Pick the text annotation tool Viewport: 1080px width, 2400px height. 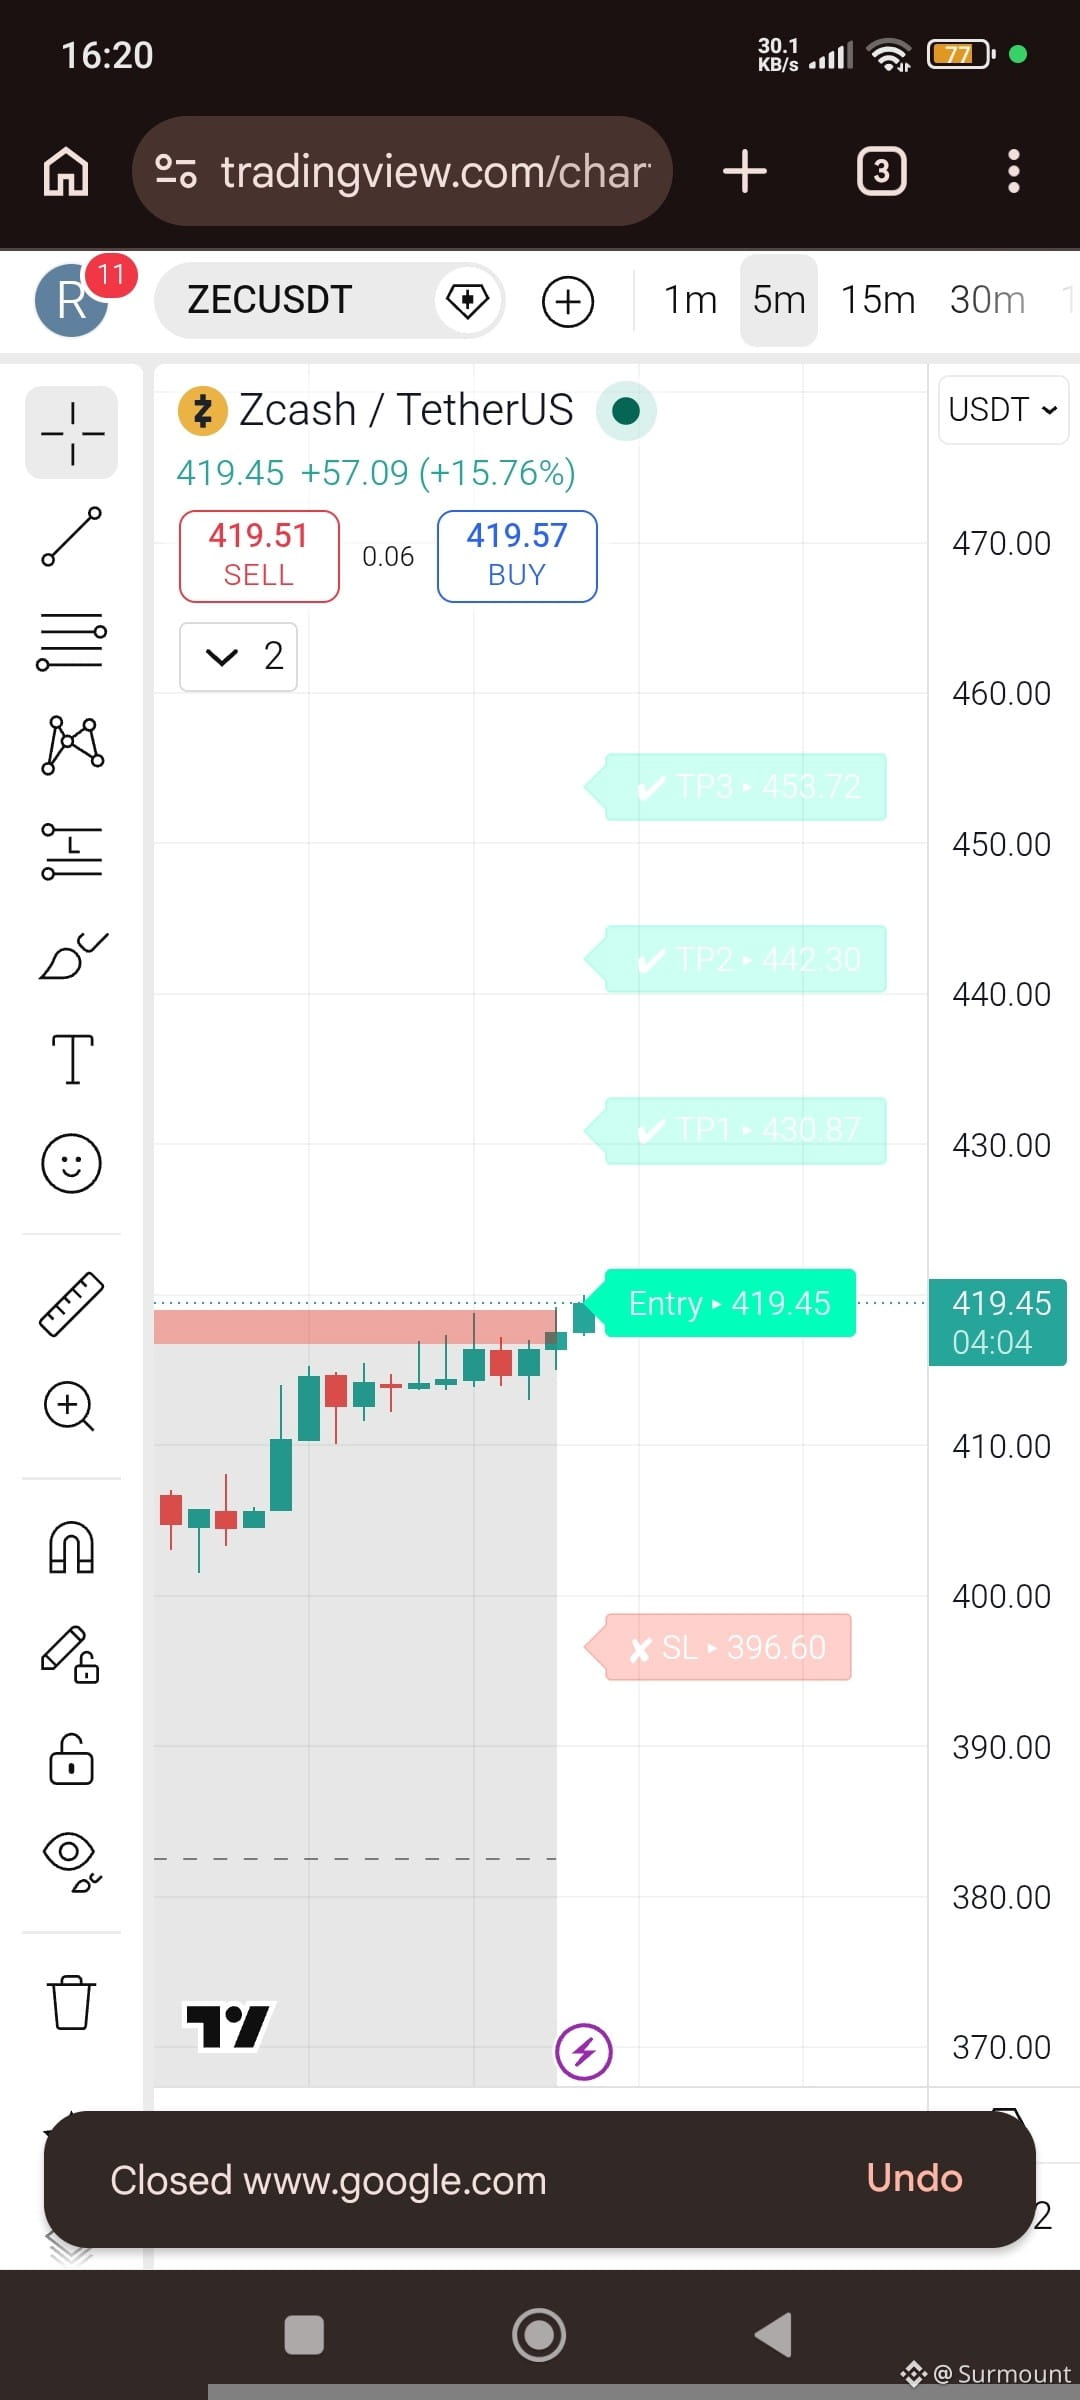click(71, 1059)
